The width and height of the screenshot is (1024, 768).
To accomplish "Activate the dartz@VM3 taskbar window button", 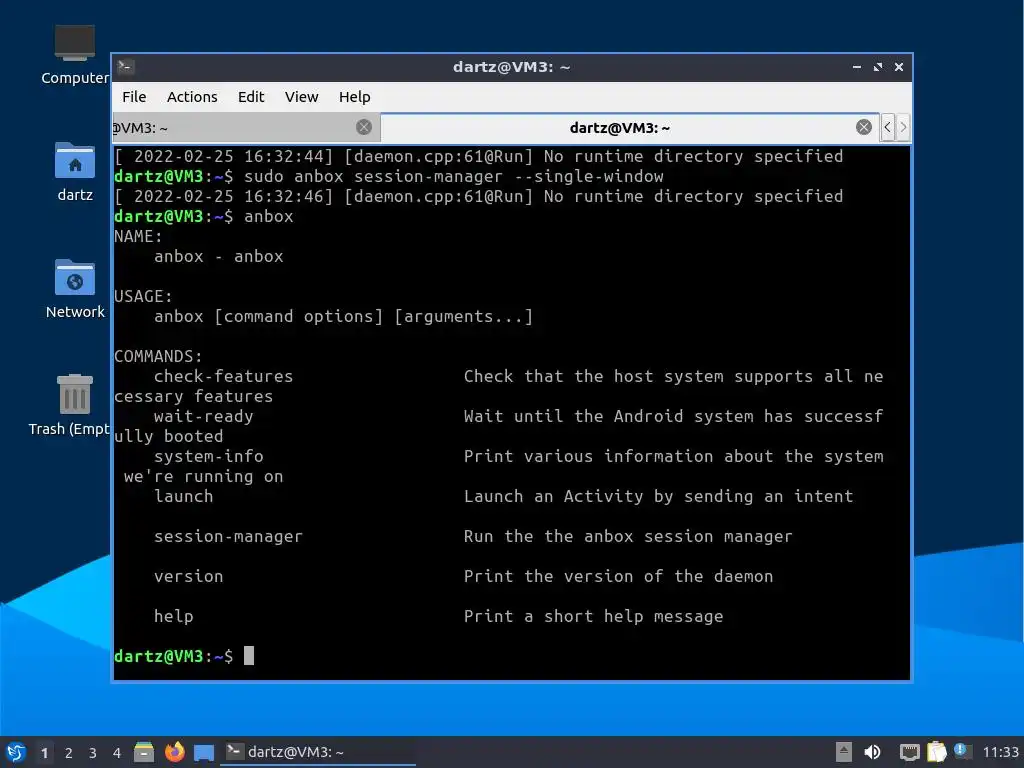I will (319, 752).
